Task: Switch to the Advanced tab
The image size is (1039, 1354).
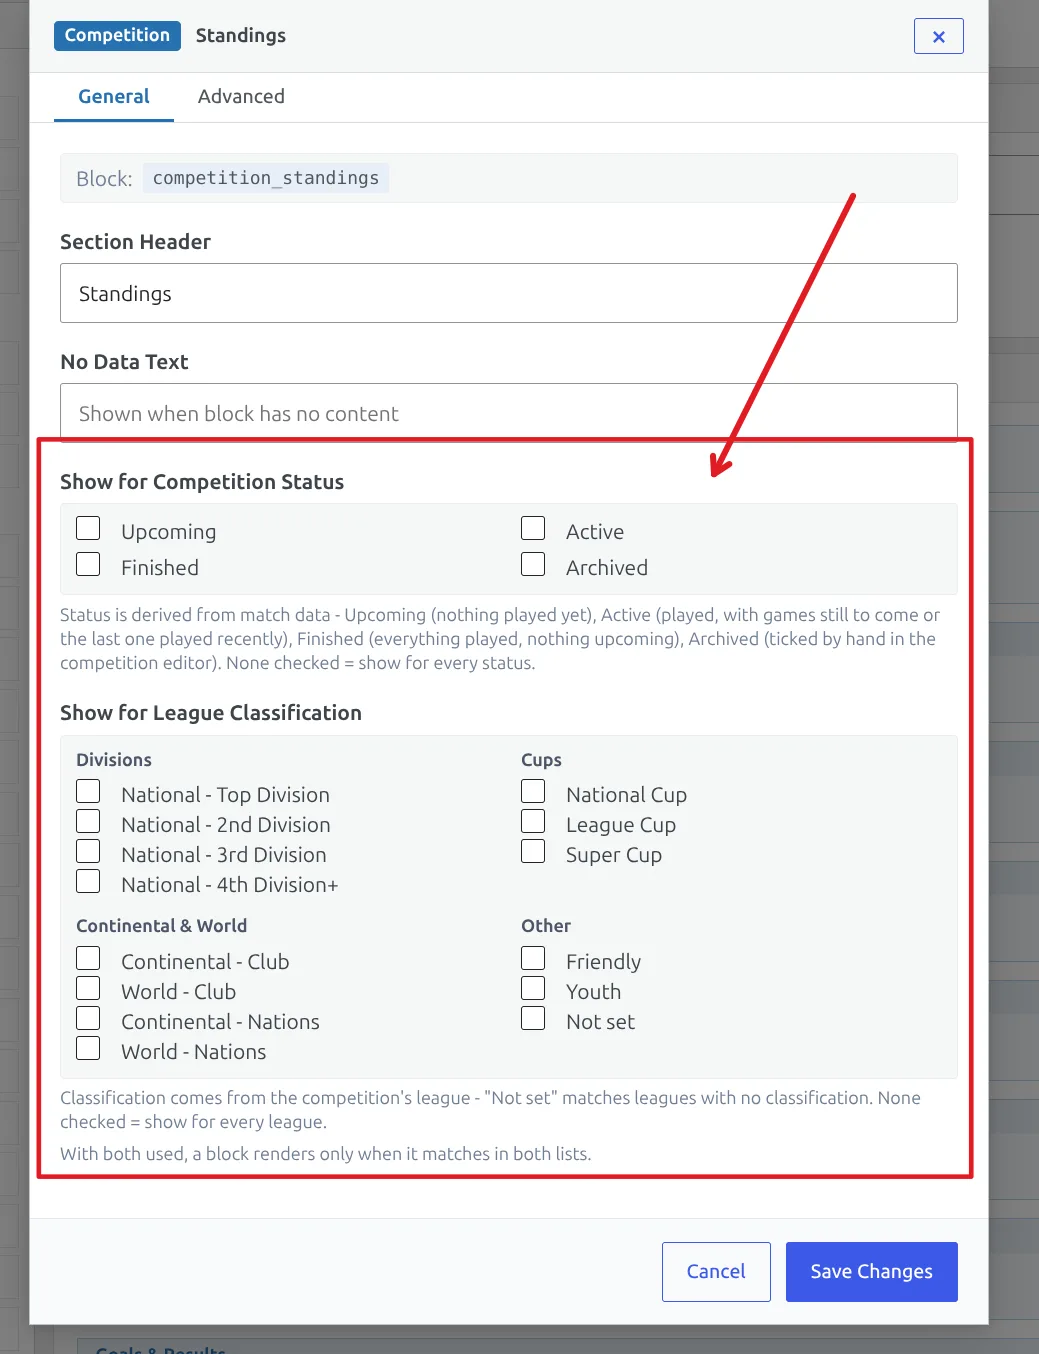Action: [x=241, y=96]
